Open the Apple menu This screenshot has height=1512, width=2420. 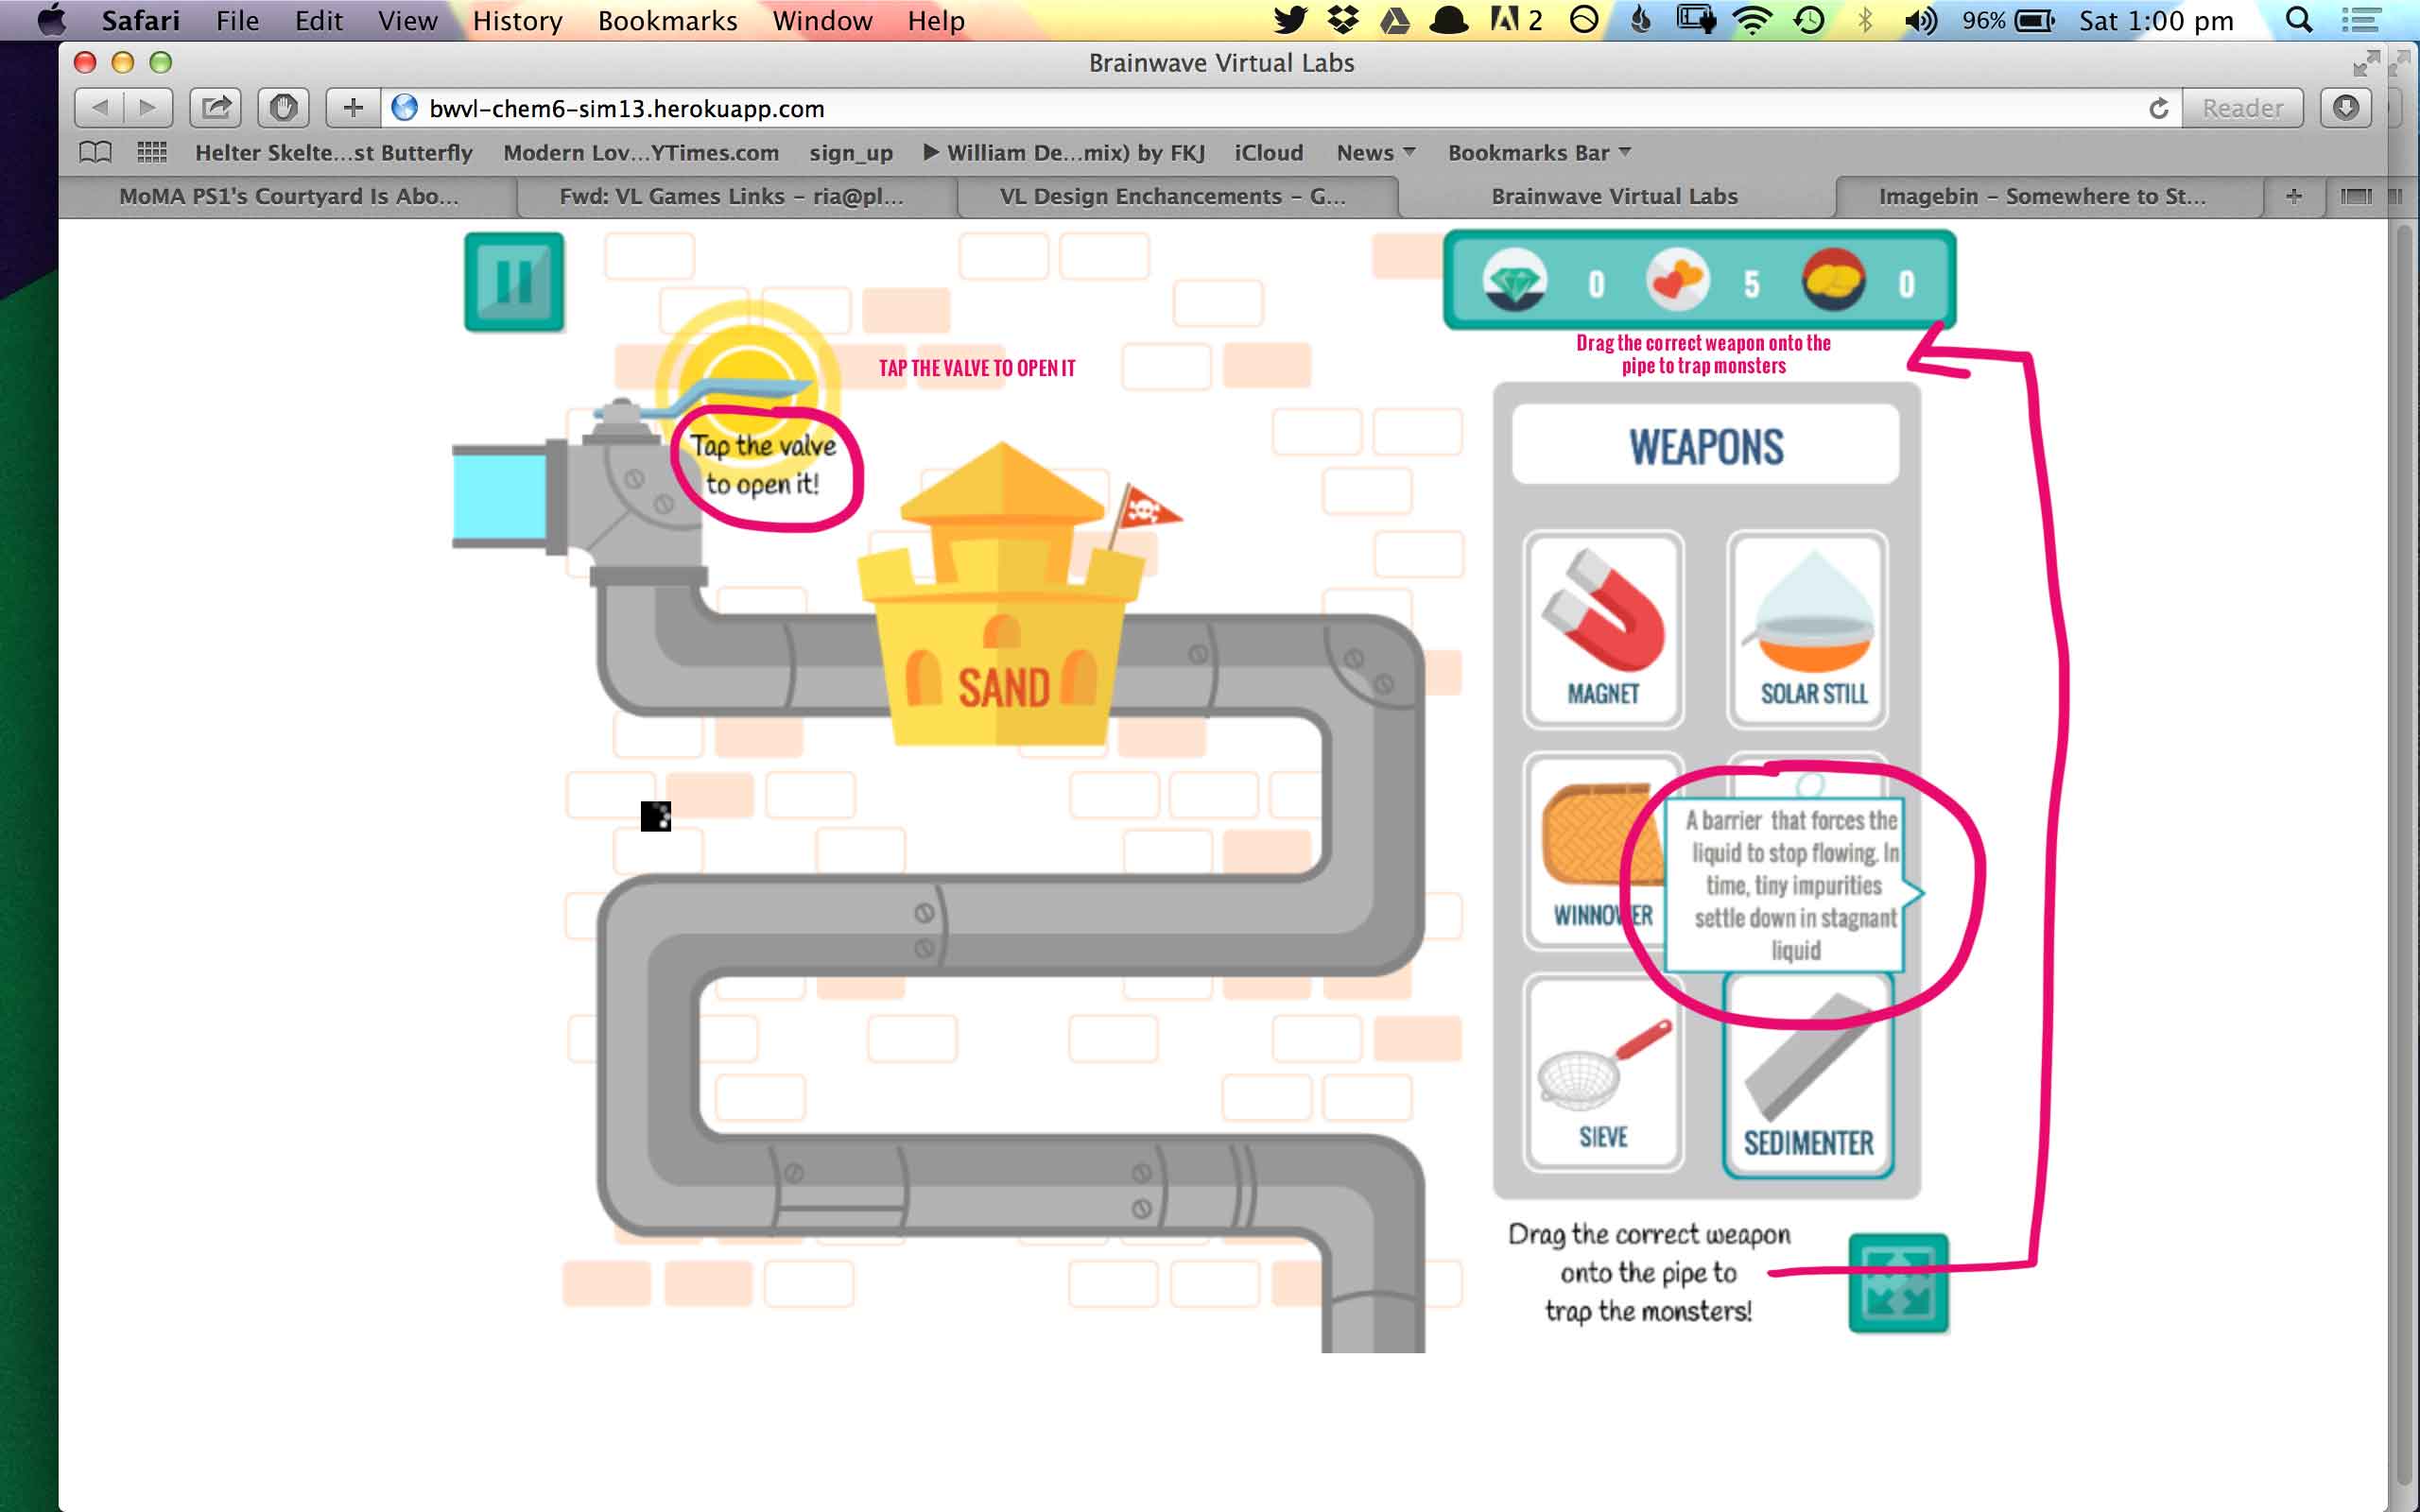(50, 20)
